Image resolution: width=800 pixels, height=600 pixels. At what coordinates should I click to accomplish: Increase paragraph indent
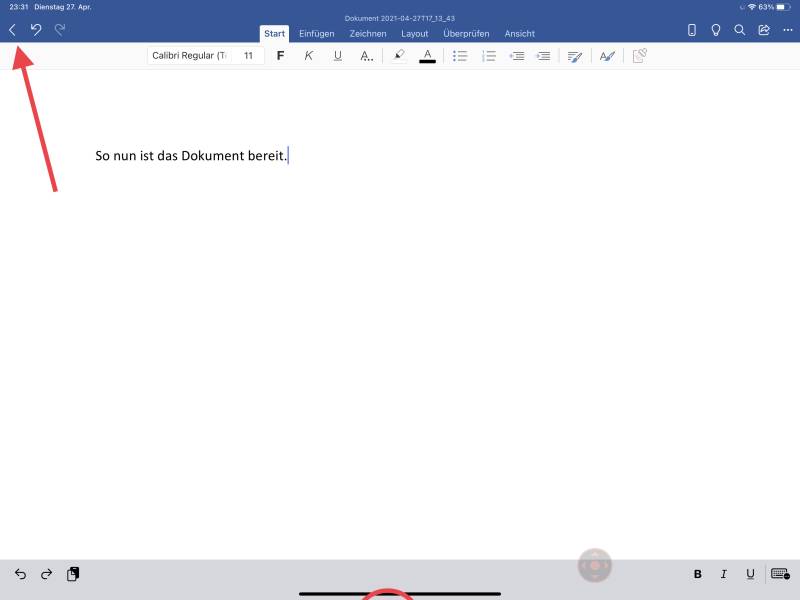pos(543,56)
